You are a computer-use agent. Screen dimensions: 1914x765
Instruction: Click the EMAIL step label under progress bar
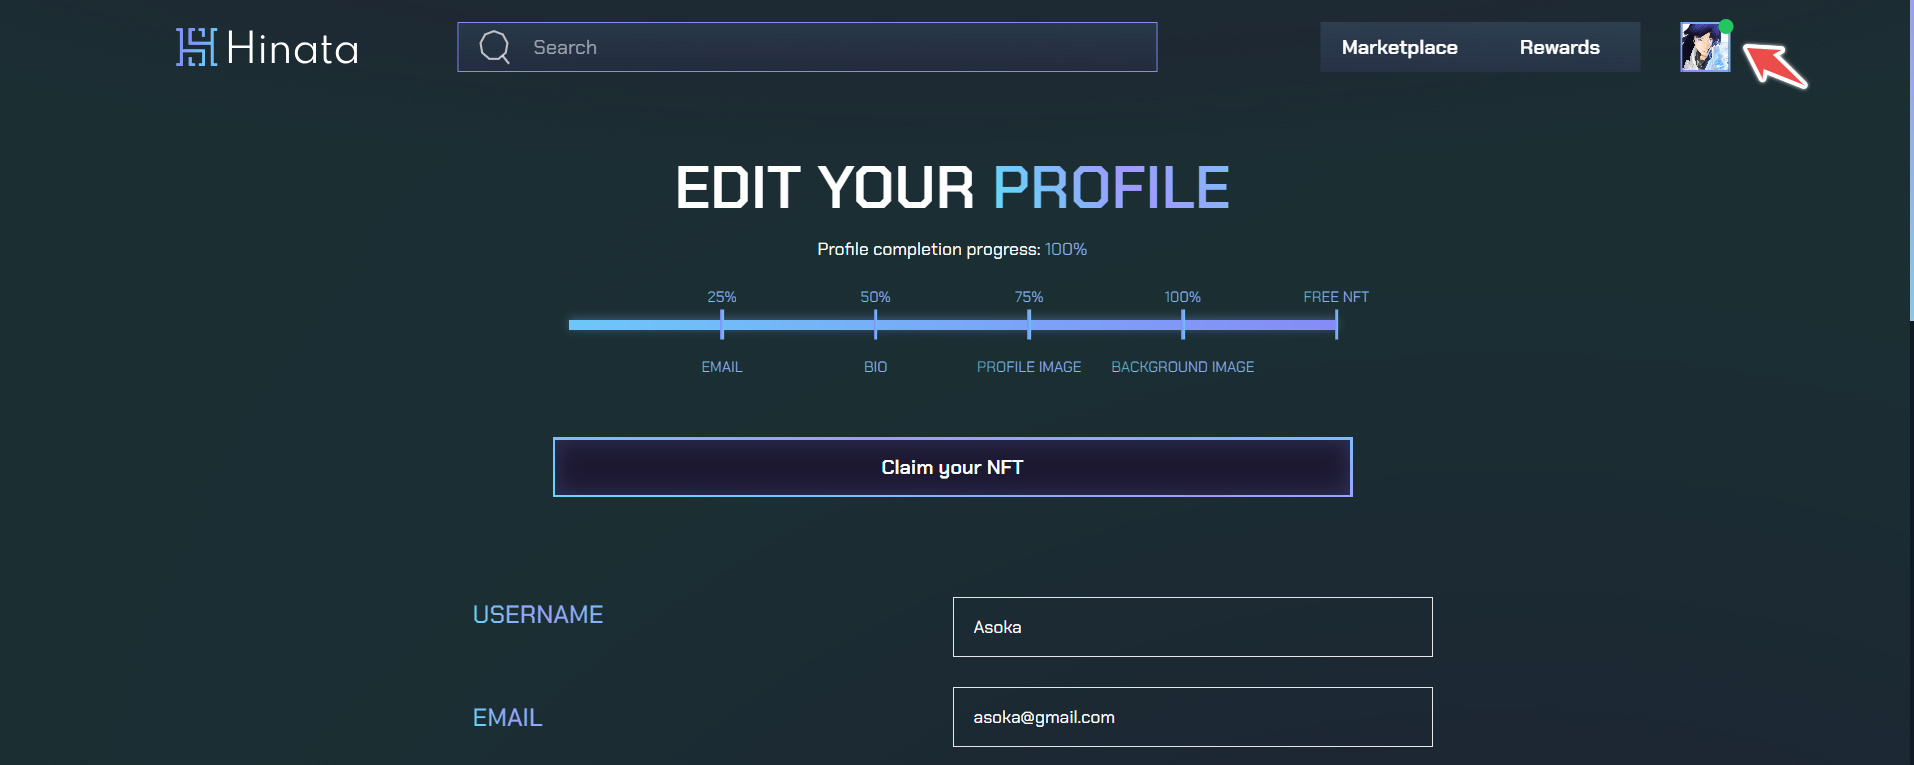tap(722, 367)
